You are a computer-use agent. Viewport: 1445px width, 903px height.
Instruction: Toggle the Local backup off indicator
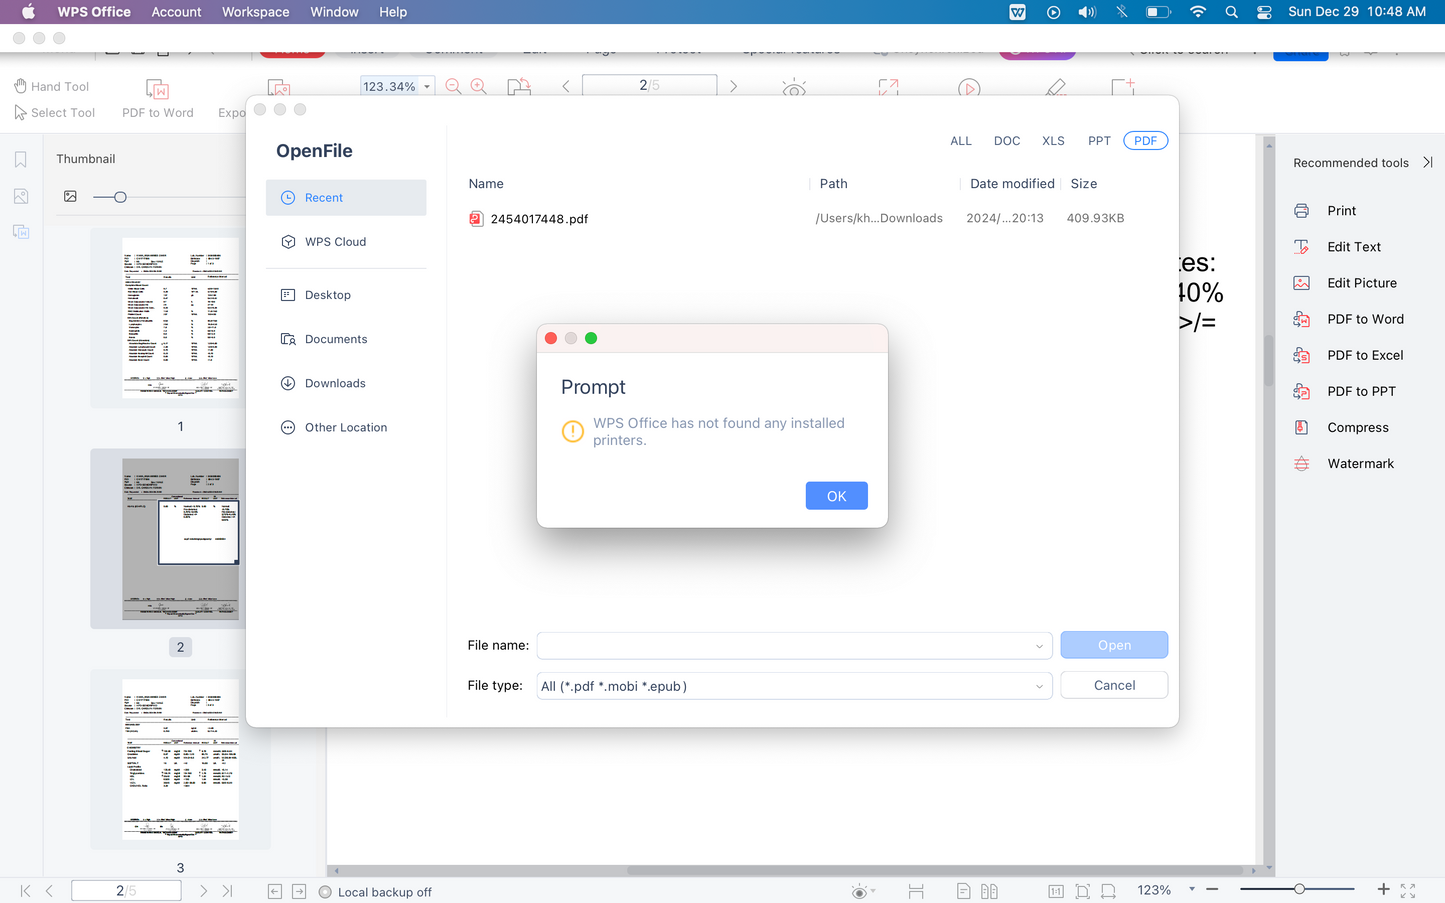[375, 892]
